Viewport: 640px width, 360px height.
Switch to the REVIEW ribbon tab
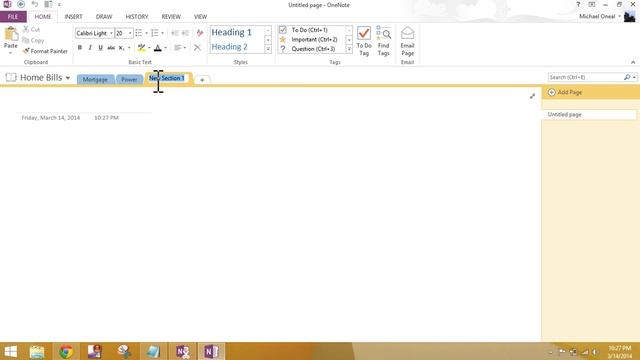point(171,17)
